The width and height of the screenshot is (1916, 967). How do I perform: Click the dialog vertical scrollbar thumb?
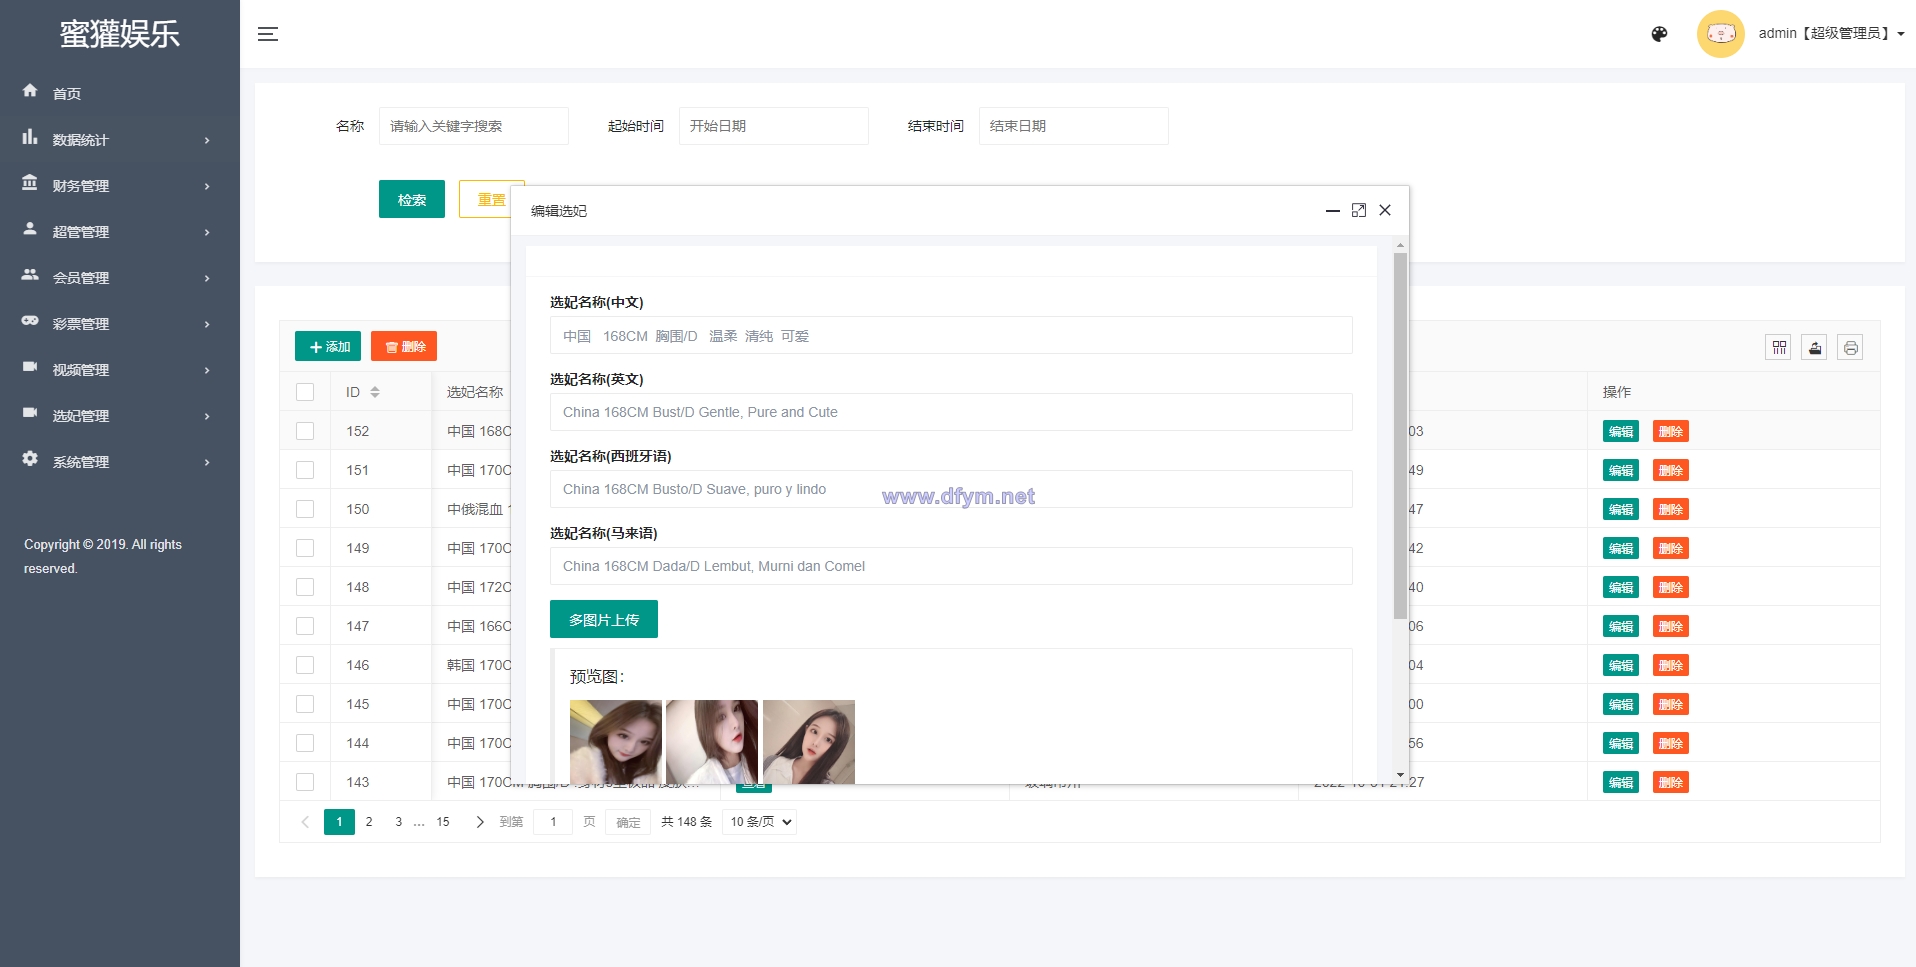pos(1400,436)
